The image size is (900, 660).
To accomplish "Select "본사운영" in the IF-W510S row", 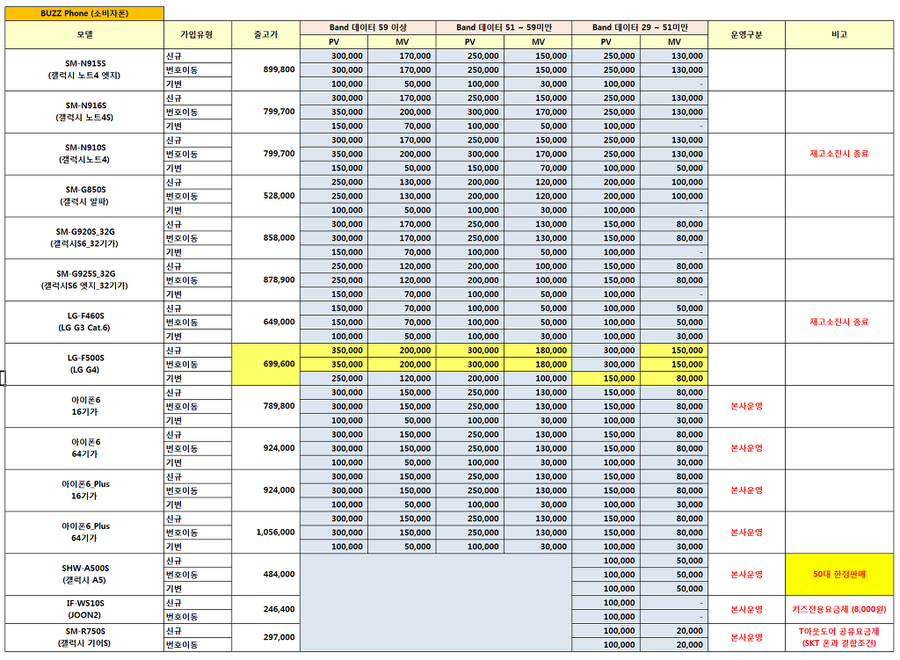I will coord(747,609).
